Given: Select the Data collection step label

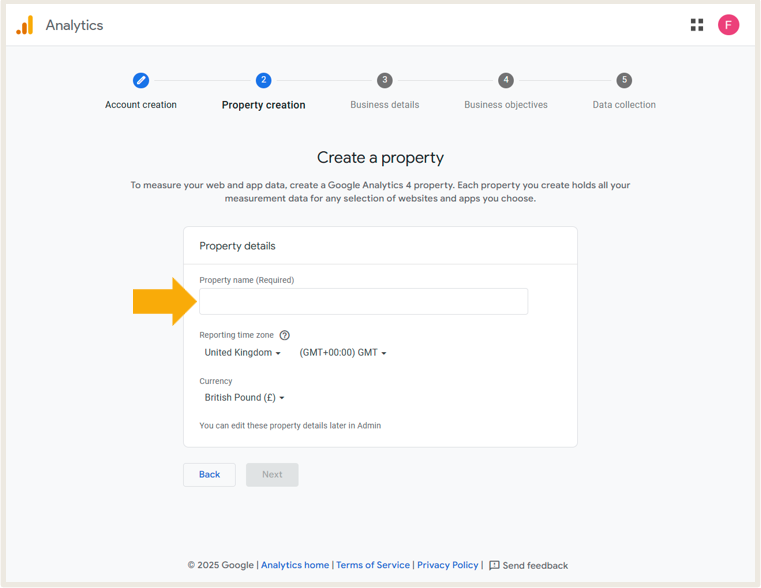Looking at the screenshot, I should click(x=624, y=105).
